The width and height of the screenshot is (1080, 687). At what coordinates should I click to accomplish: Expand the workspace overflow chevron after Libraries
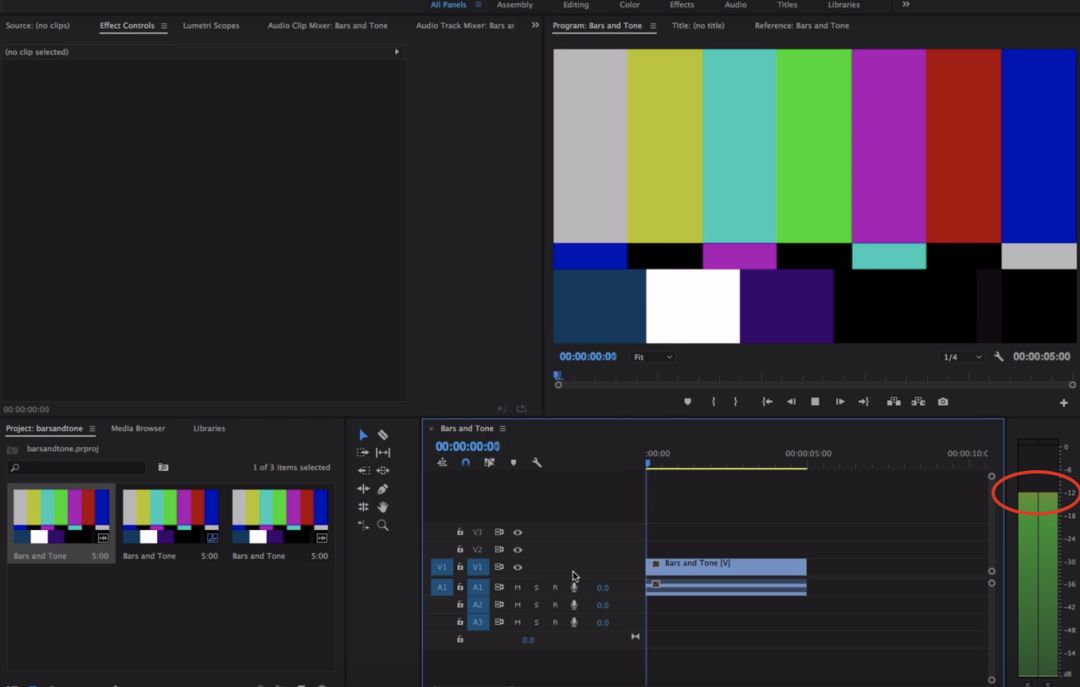click(x=906, y=5)
